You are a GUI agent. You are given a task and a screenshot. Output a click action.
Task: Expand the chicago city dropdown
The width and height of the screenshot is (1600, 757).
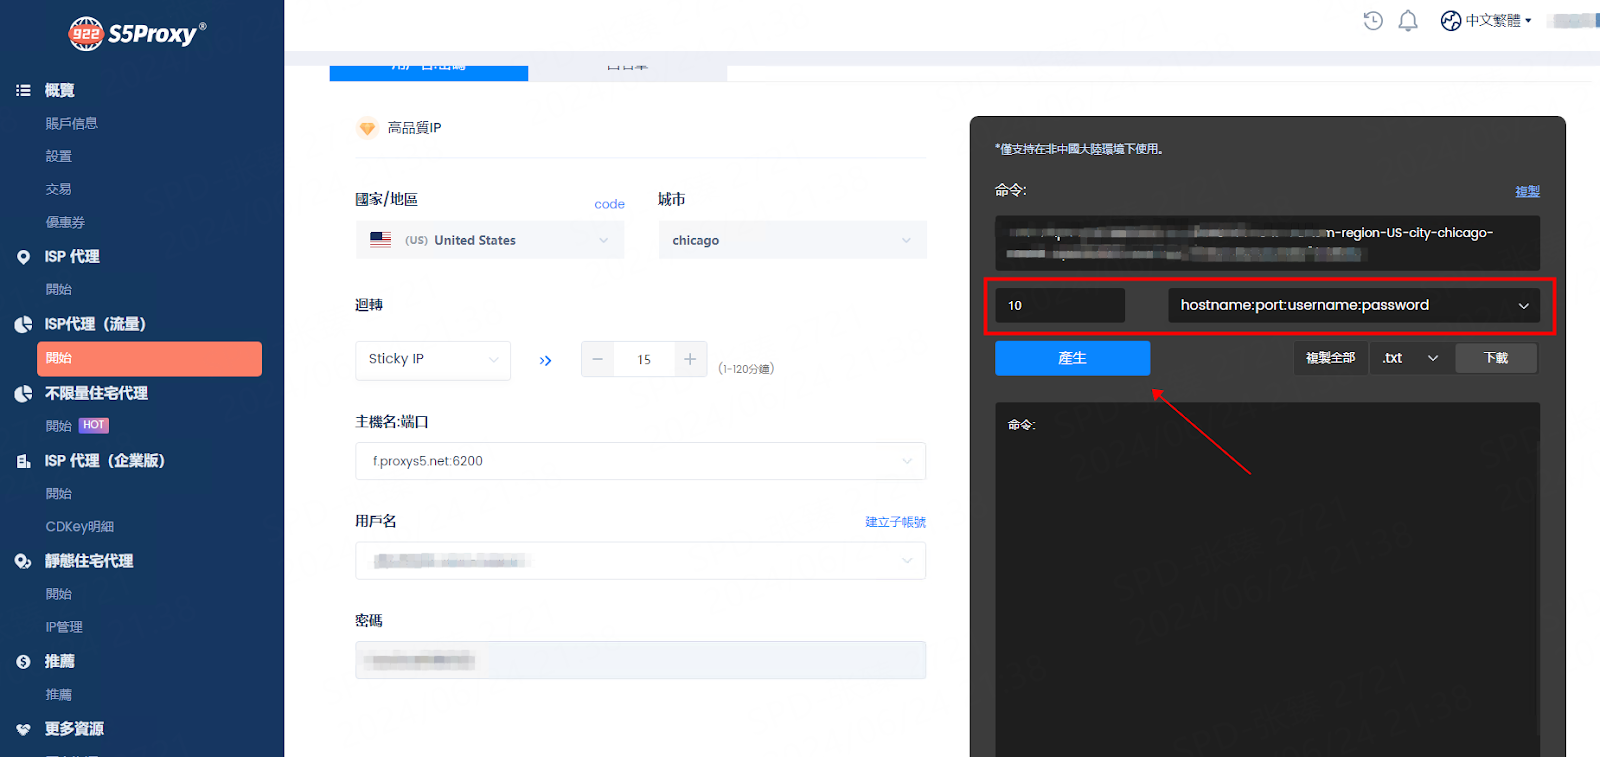tap(792, 240)
